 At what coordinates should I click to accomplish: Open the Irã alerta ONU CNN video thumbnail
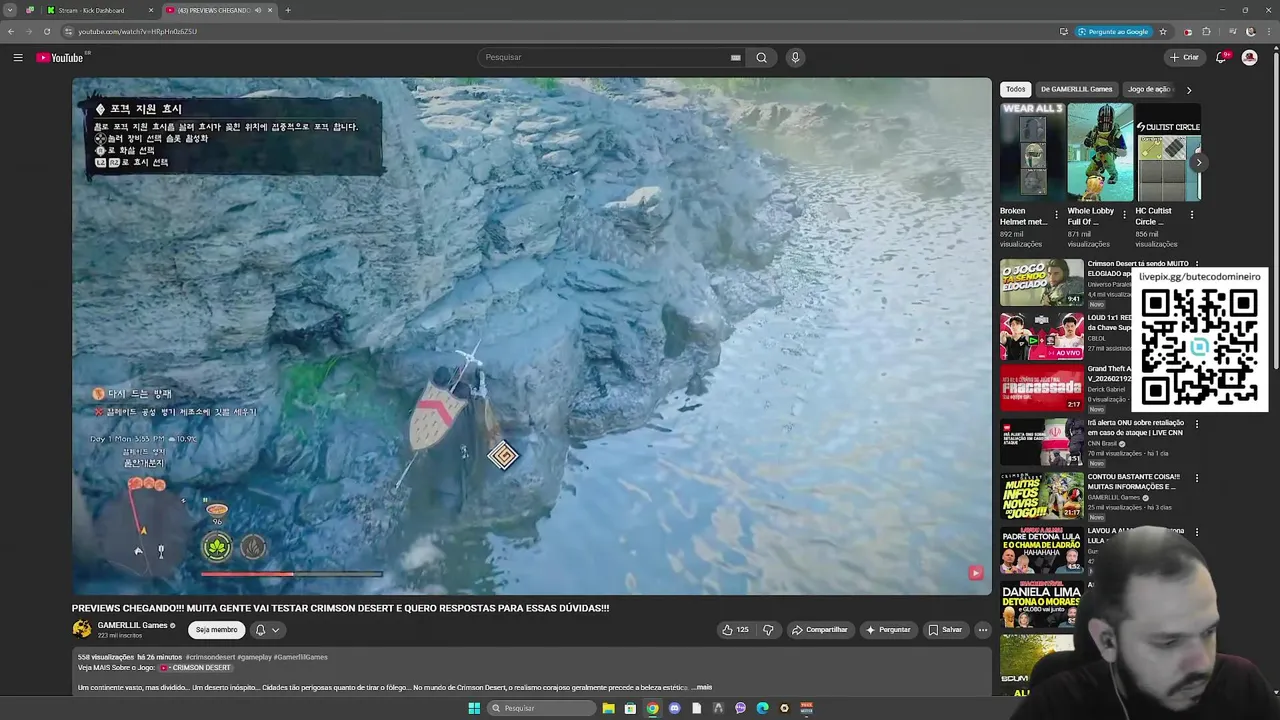[1042, 441]
